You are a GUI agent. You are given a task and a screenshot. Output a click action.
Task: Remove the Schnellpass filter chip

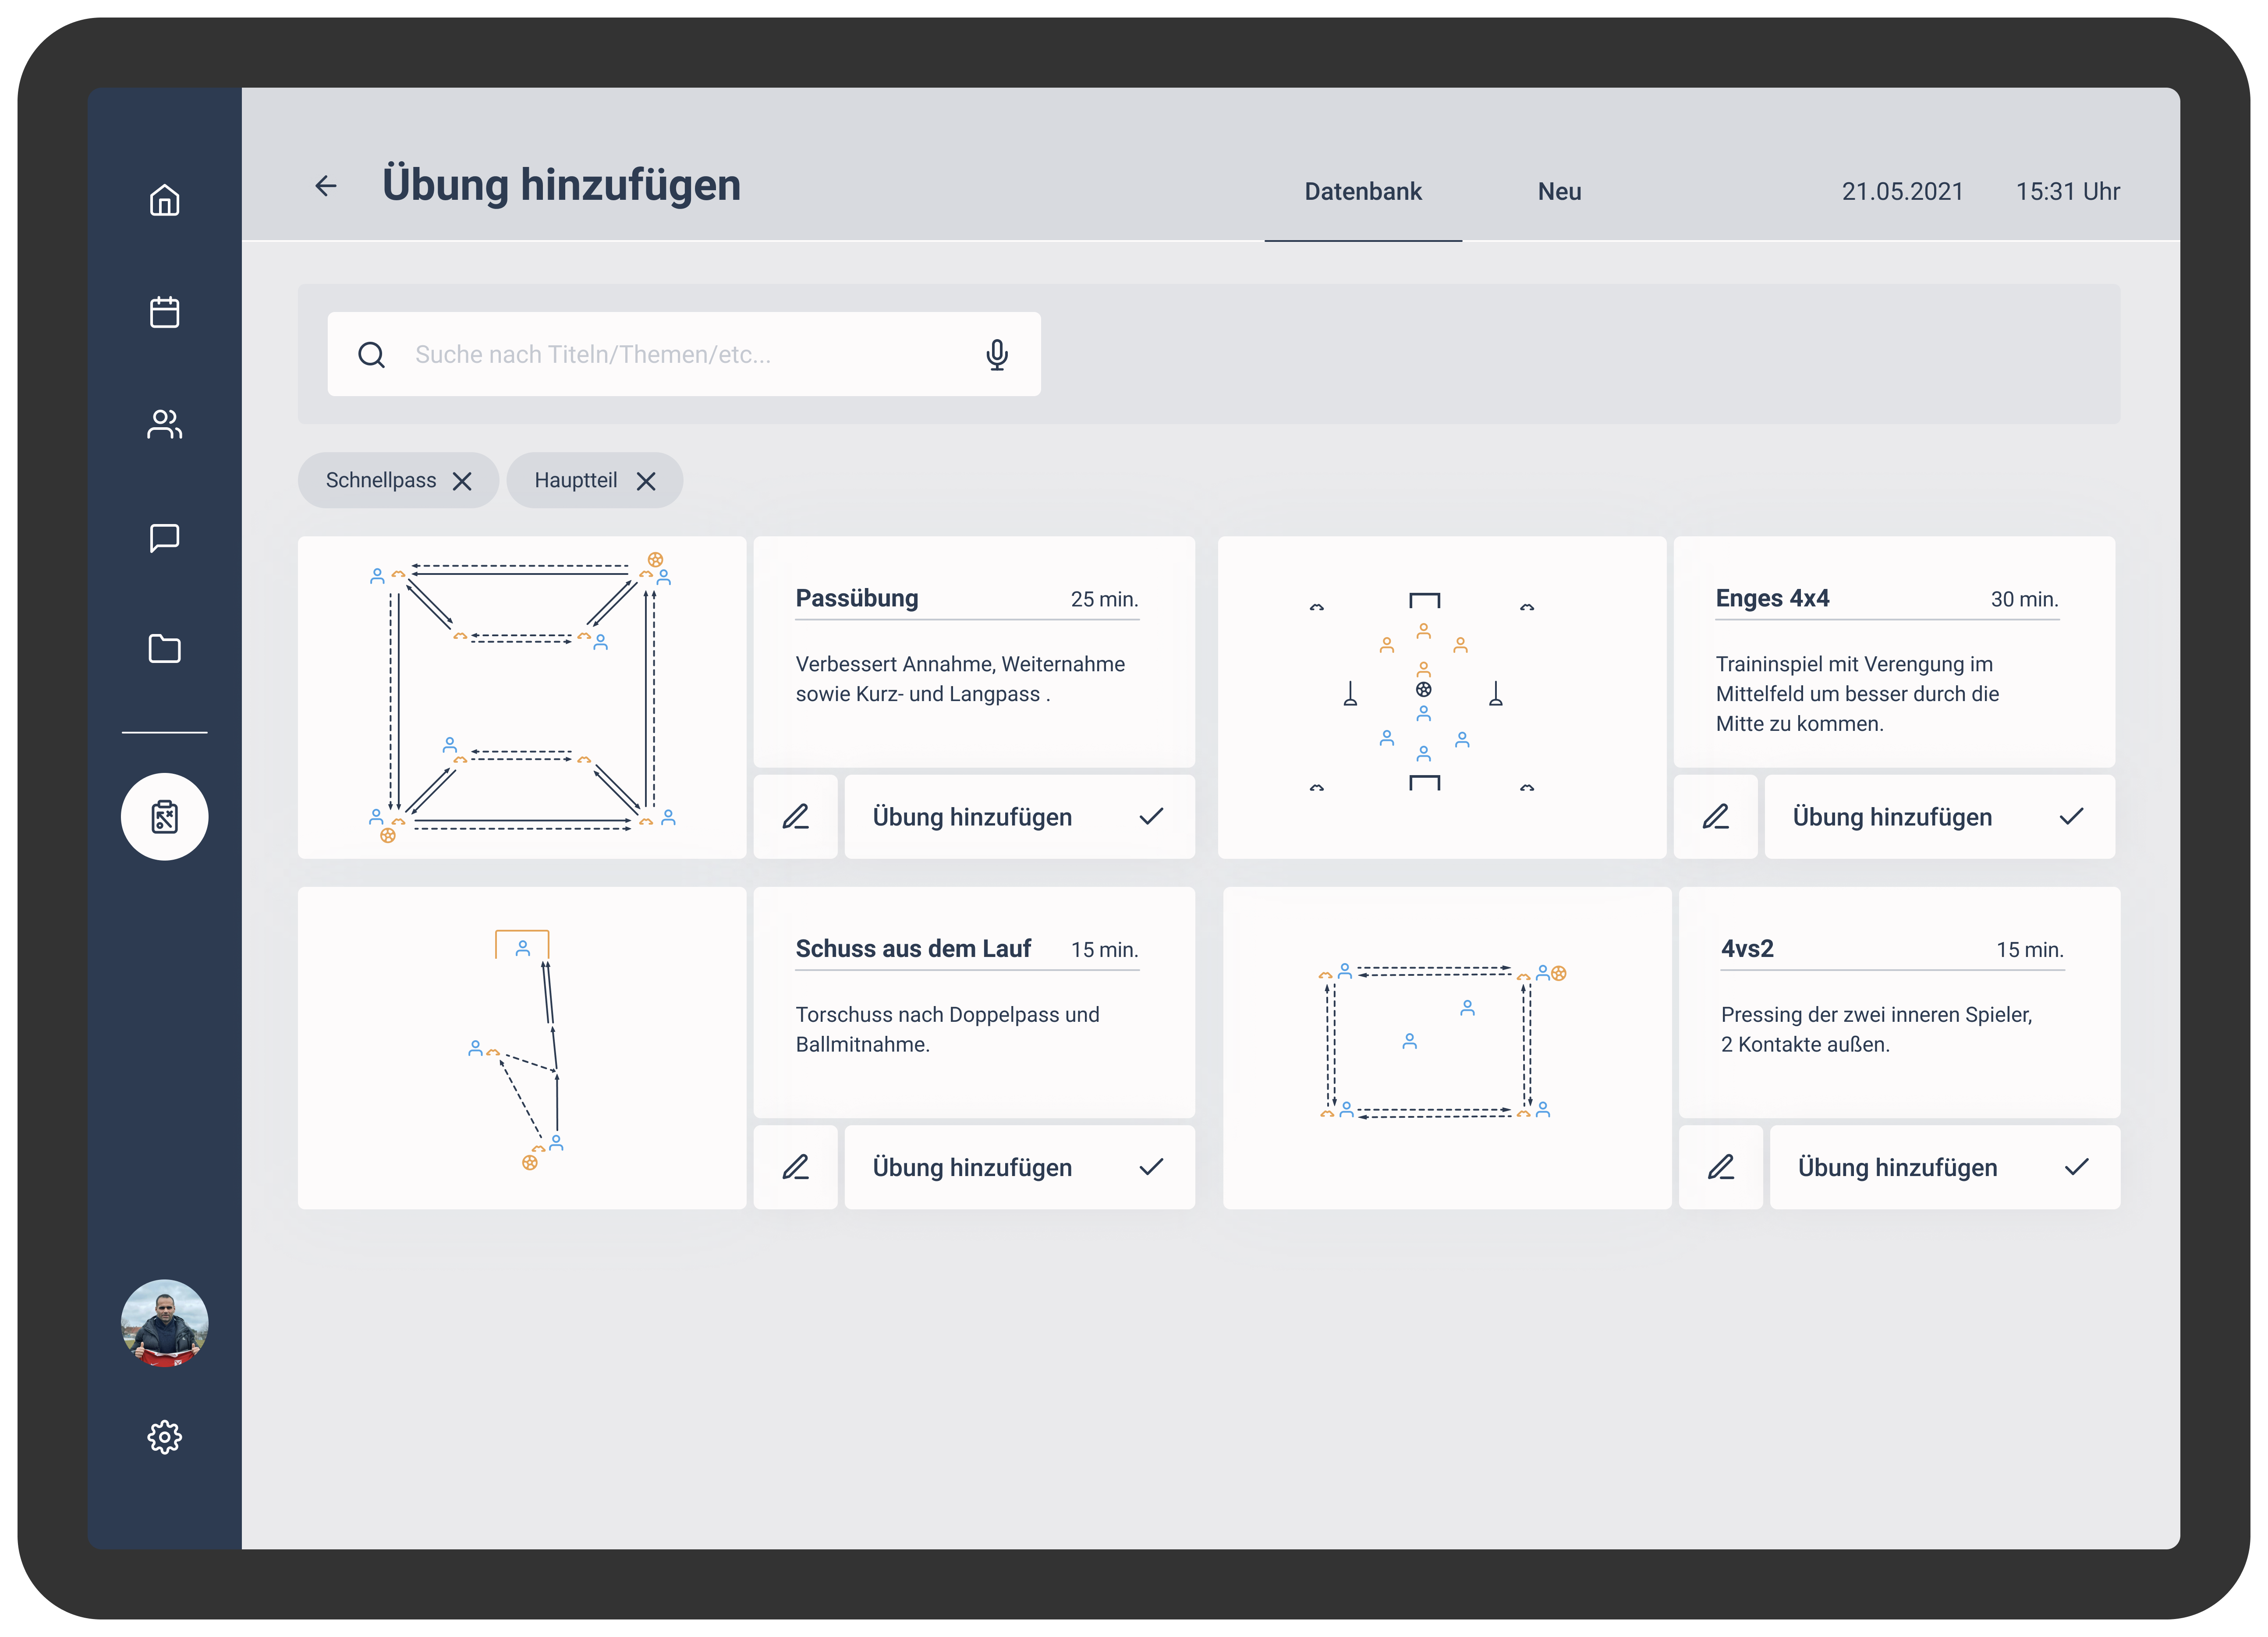(462, 481)
